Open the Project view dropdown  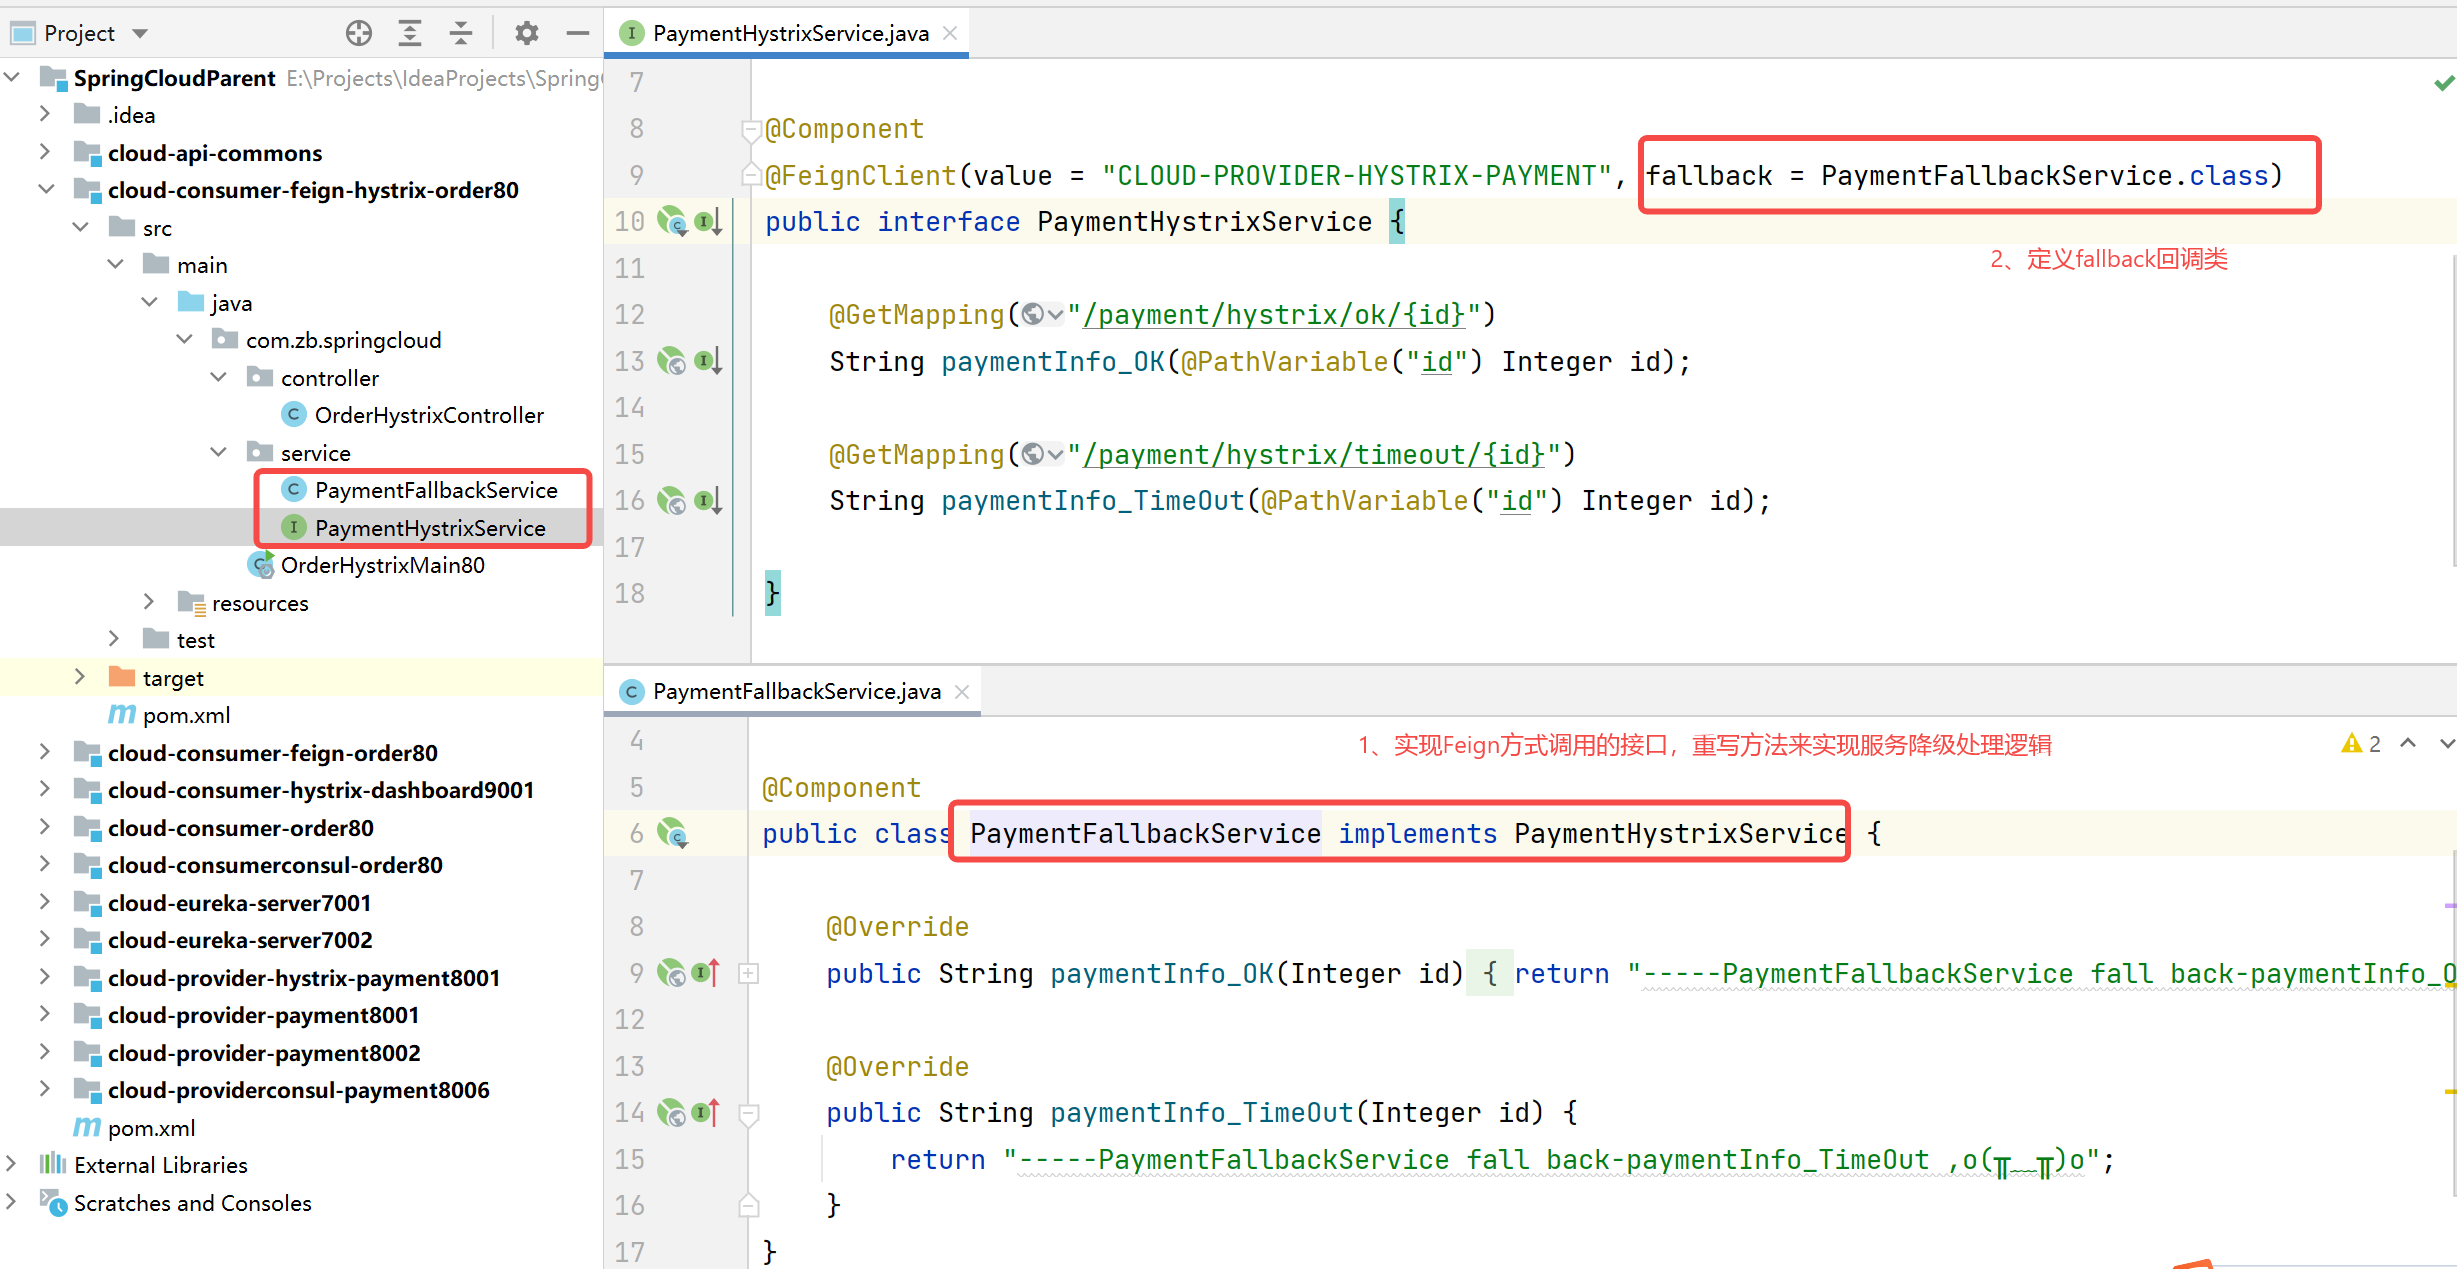coord(140,33)
